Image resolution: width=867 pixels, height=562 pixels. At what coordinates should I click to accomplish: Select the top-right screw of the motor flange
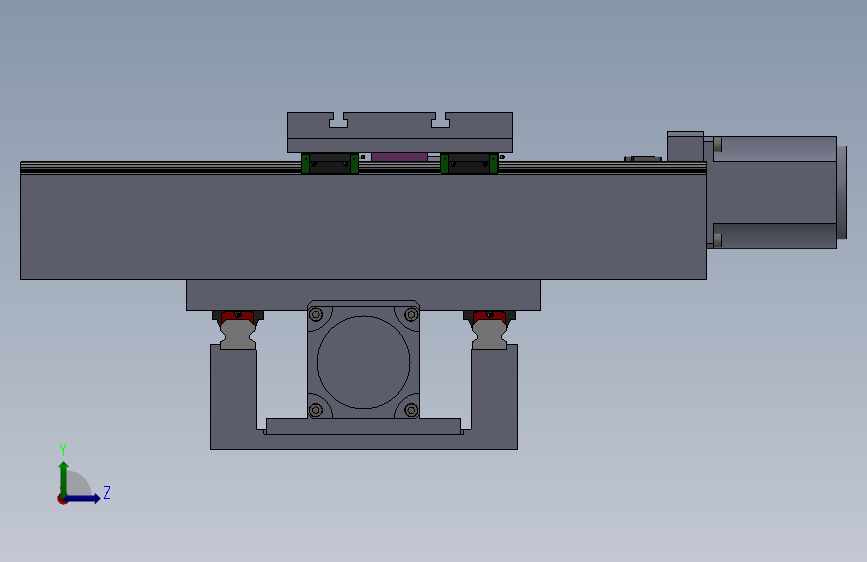click(x=411, y=315)
